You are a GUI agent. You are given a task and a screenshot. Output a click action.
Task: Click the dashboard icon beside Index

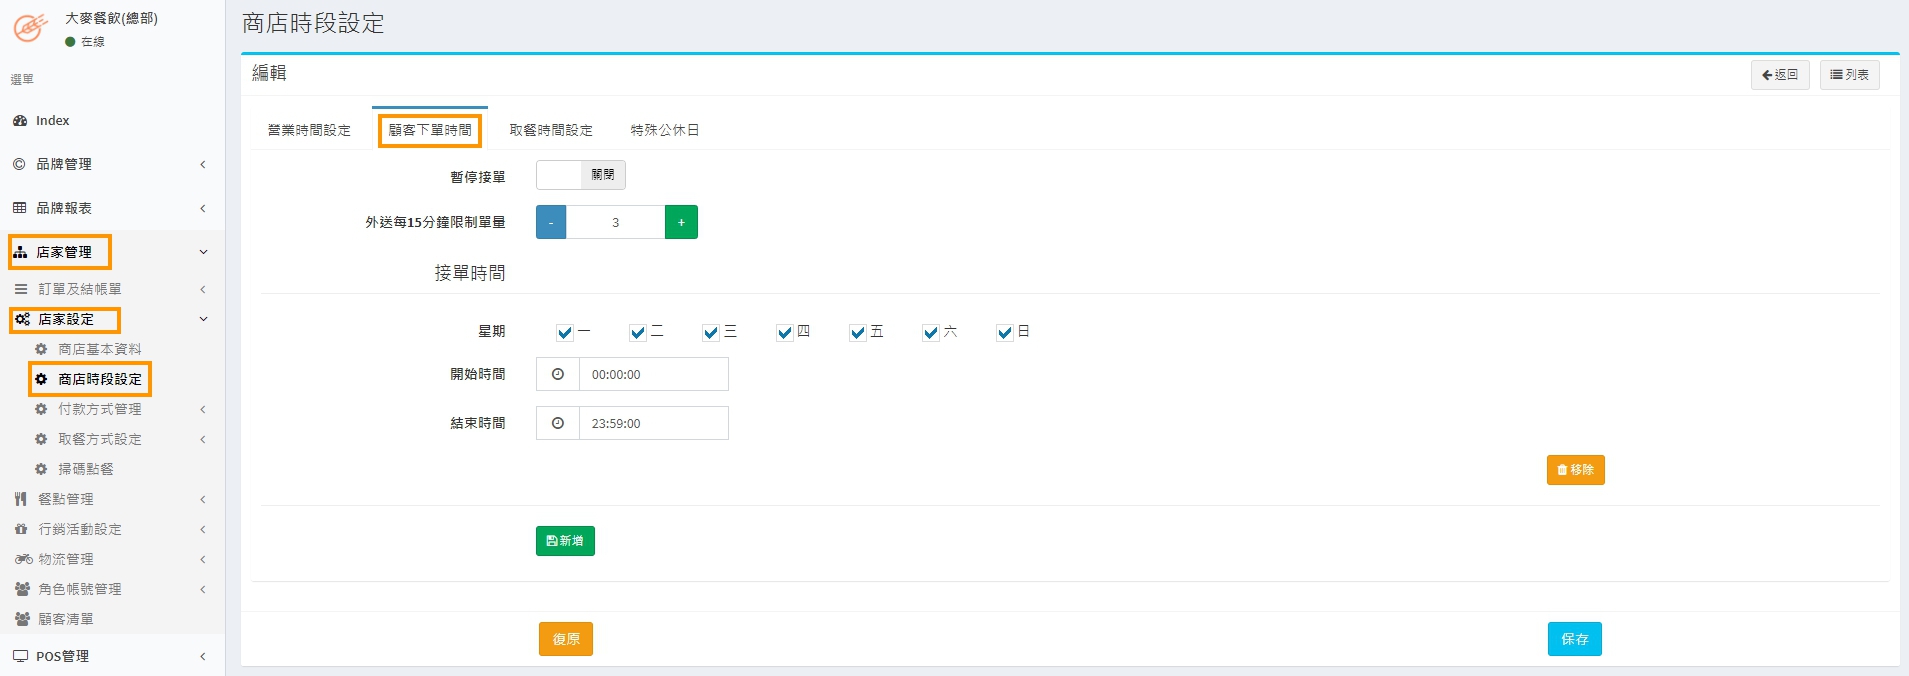[20, 121]
